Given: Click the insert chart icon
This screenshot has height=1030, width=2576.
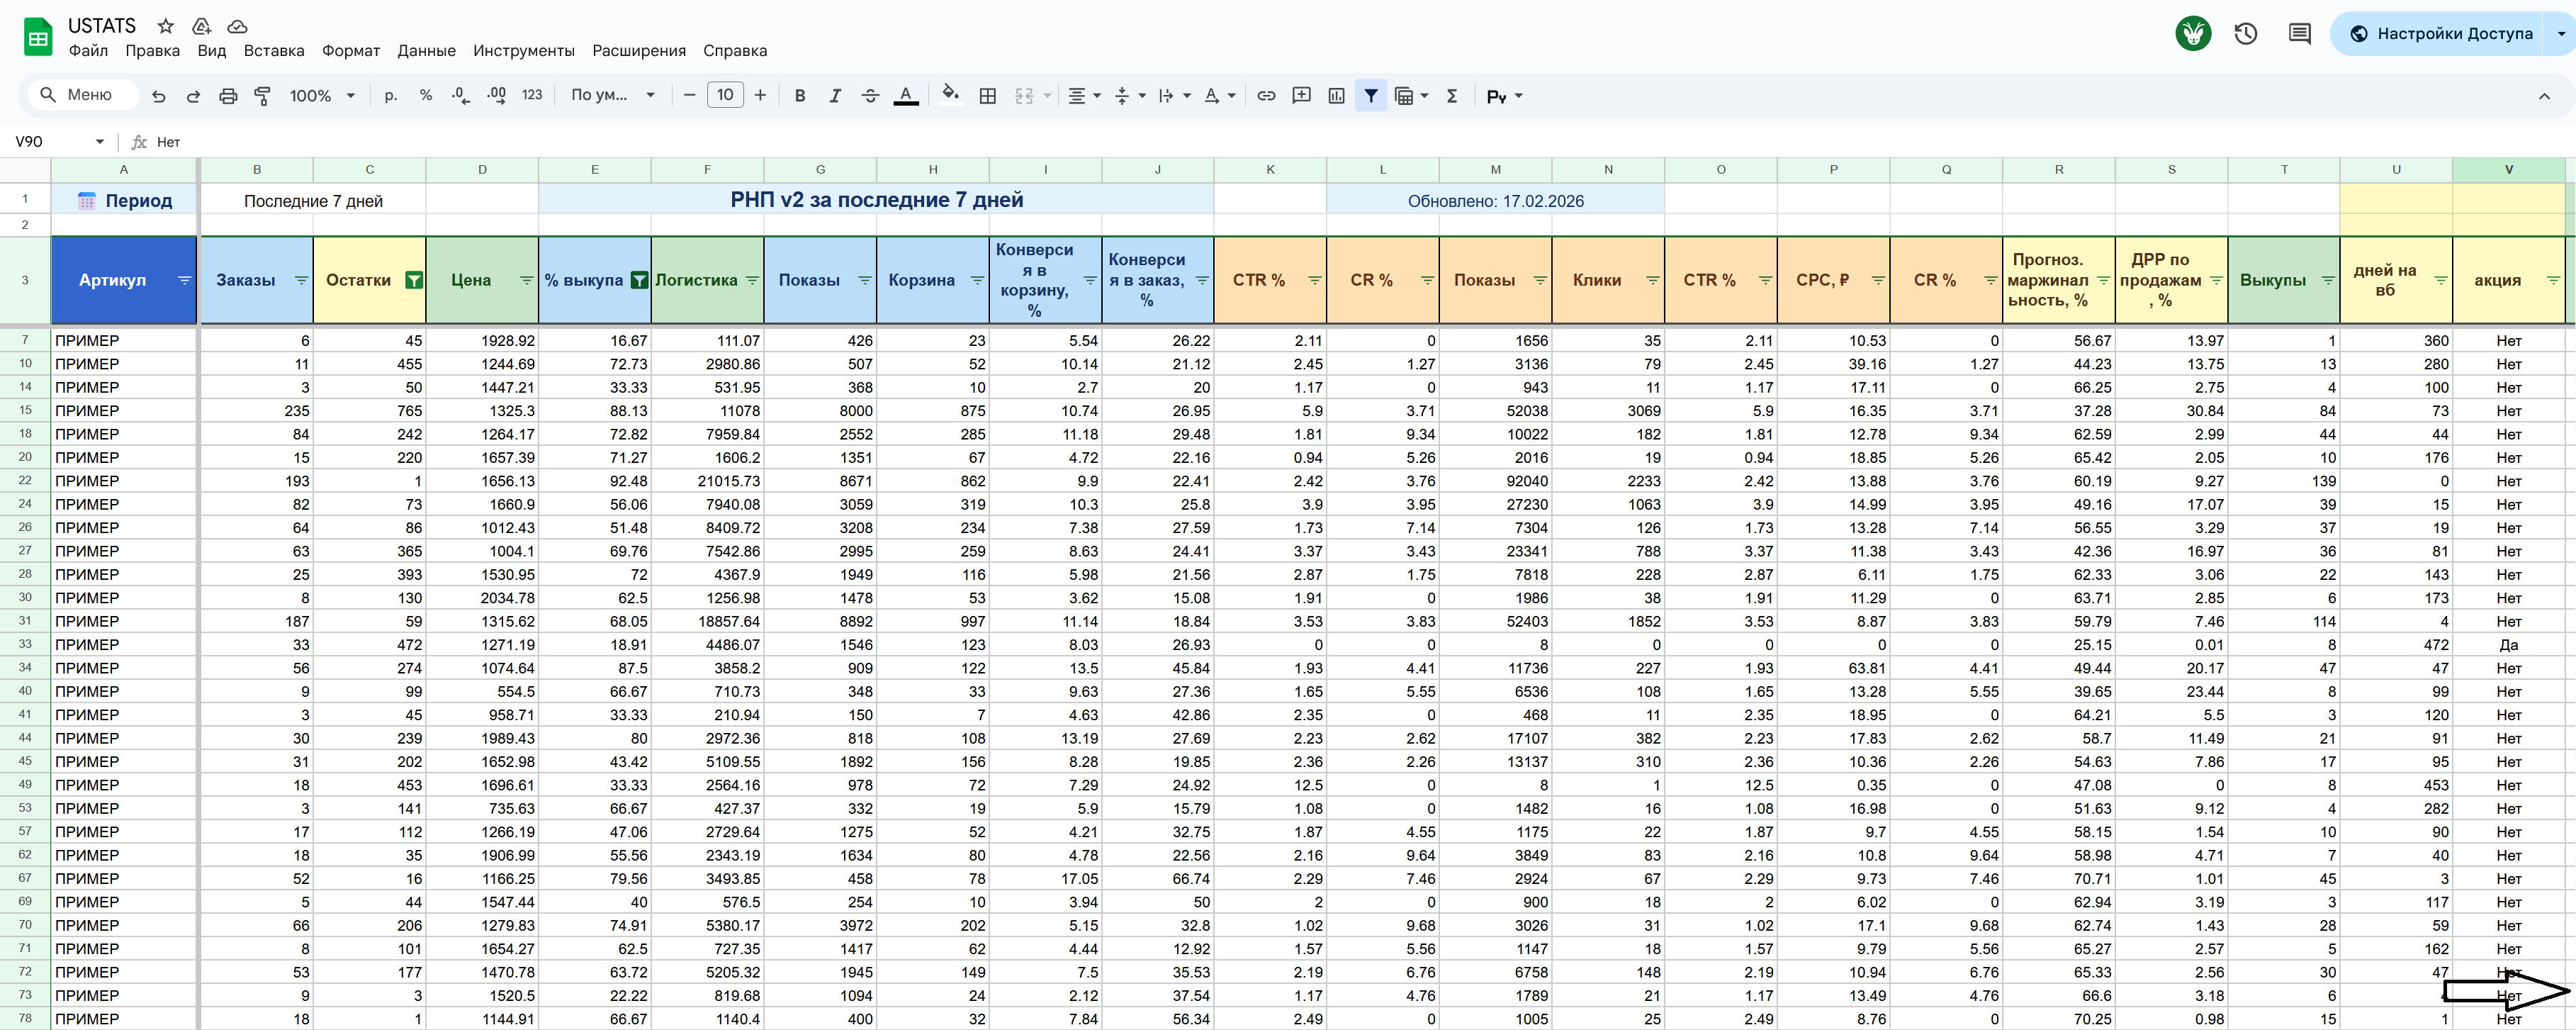Looking at the screenshot, I should click(x=1336, y=96).
